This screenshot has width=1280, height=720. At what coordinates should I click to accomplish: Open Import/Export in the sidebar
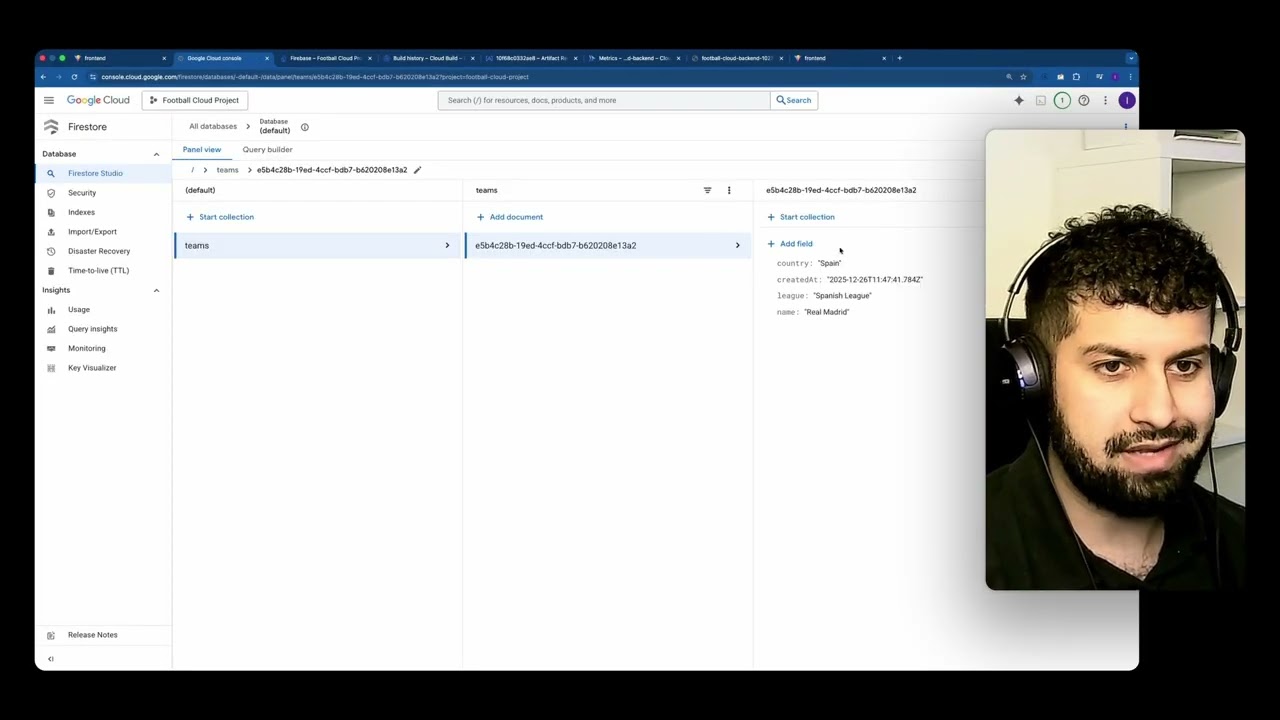pos(103,232)
